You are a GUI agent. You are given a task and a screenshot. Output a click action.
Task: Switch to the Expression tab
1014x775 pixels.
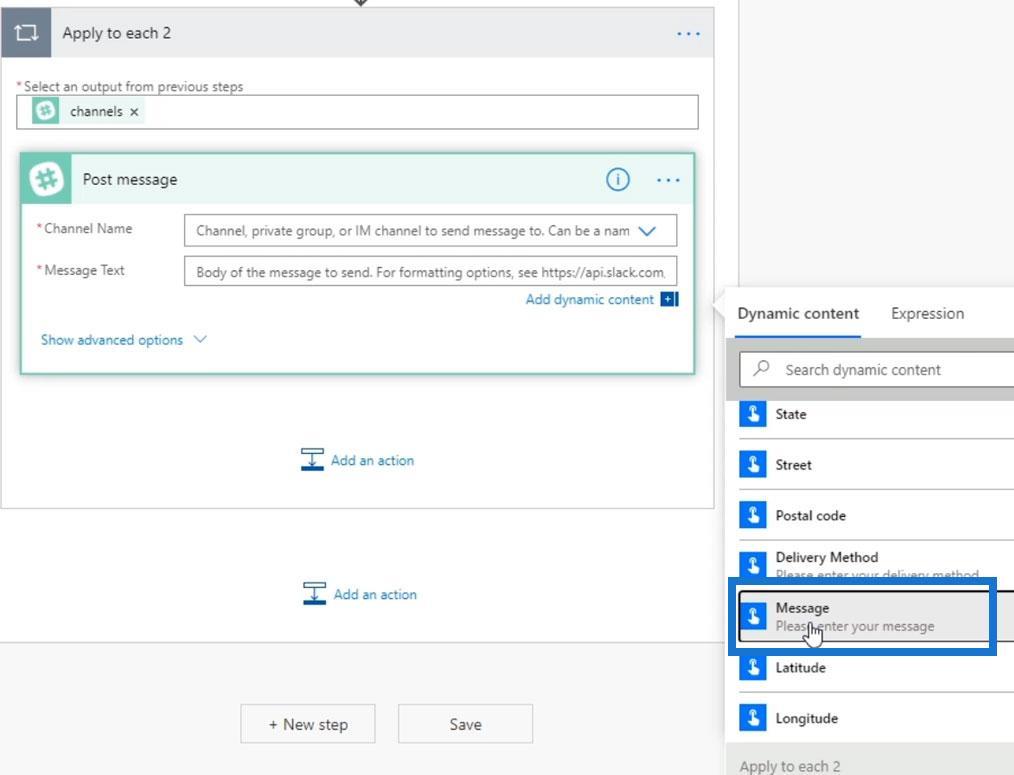coord(927,314)
